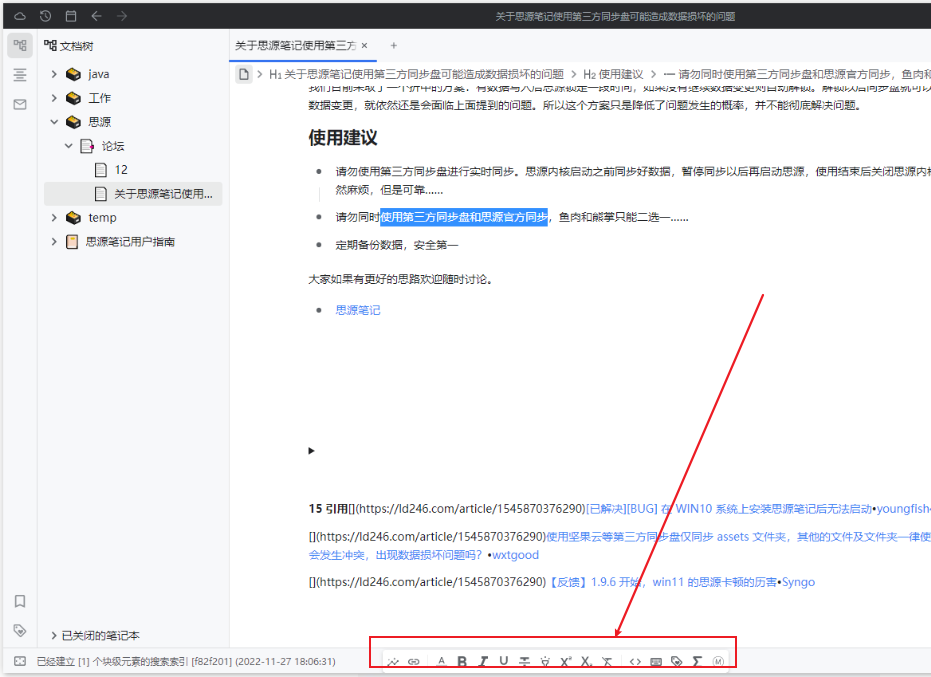Insert hyperlink using the link icon
The width and height of the screenshot is (931, 677).
414,661
